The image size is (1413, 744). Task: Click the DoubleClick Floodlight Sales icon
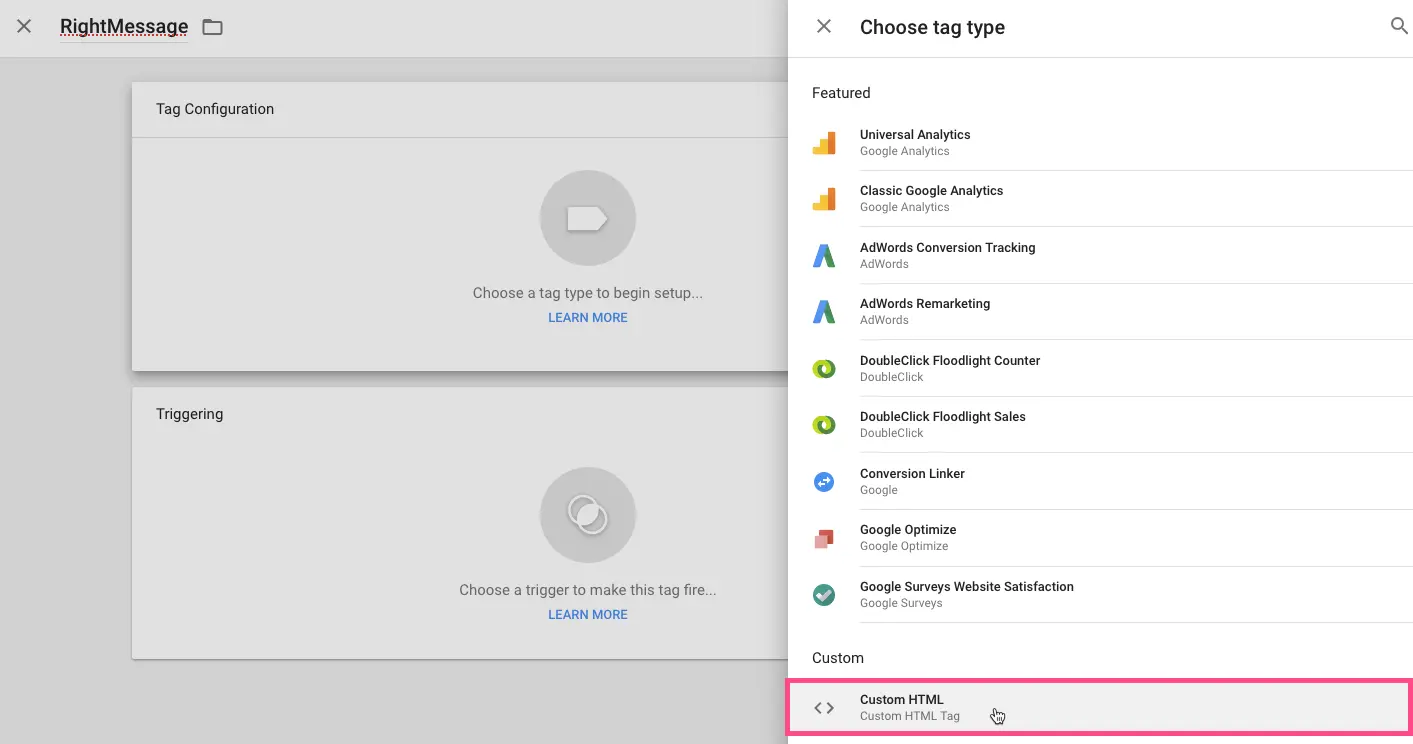click(823, 425)
